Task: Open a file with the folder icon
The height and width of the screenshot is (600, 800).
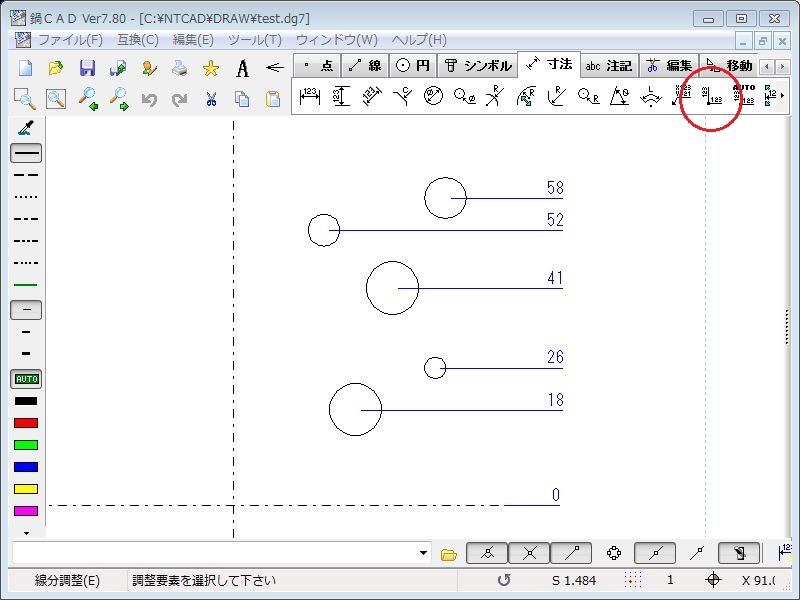Action: click(x=56, y=68)
